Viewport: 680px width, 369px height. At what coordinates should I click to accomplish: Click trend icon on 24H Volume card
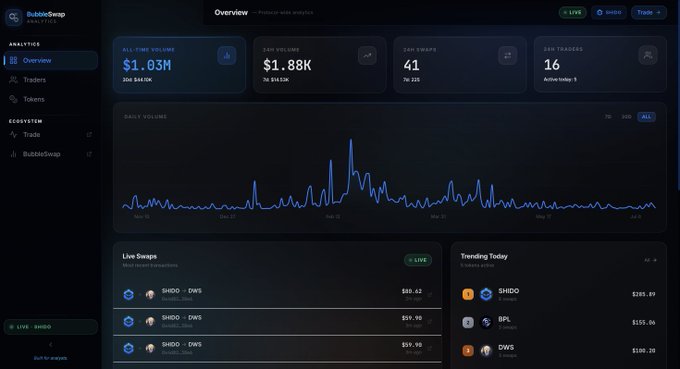coord(367,56)
